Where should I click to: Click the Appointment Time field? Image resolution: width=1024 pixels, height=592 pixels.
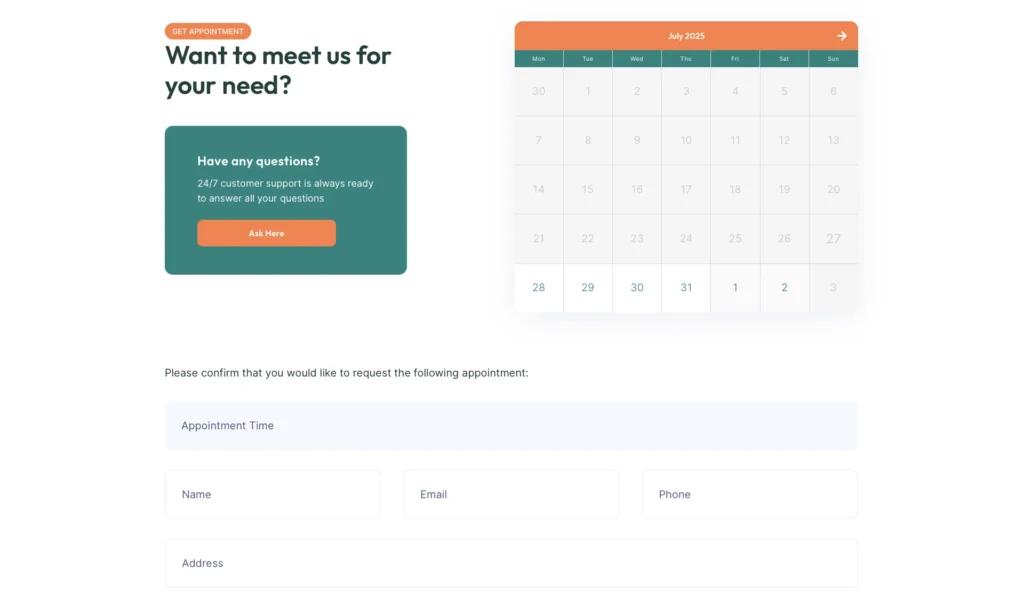(511, 426)
